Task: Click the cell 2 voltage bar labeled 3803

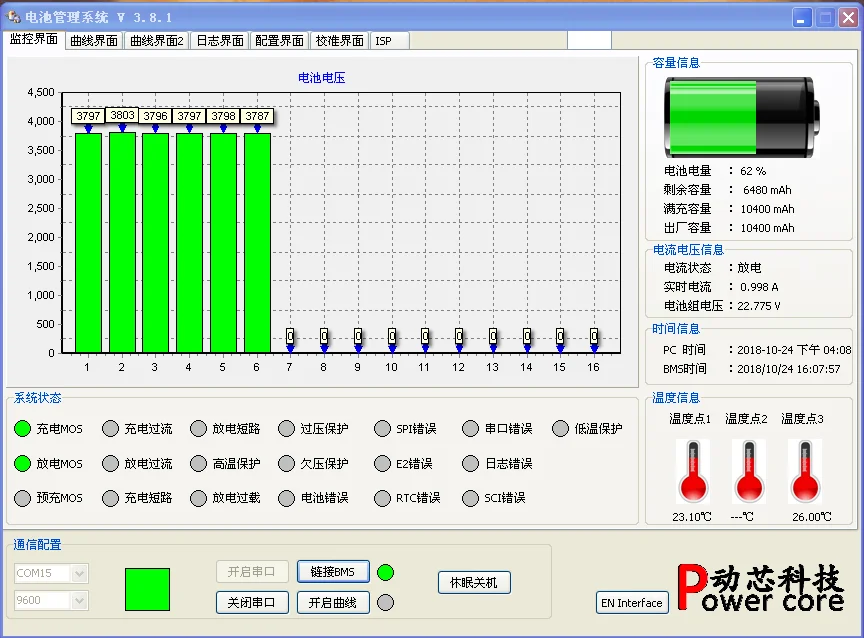Action: point(122,242)
